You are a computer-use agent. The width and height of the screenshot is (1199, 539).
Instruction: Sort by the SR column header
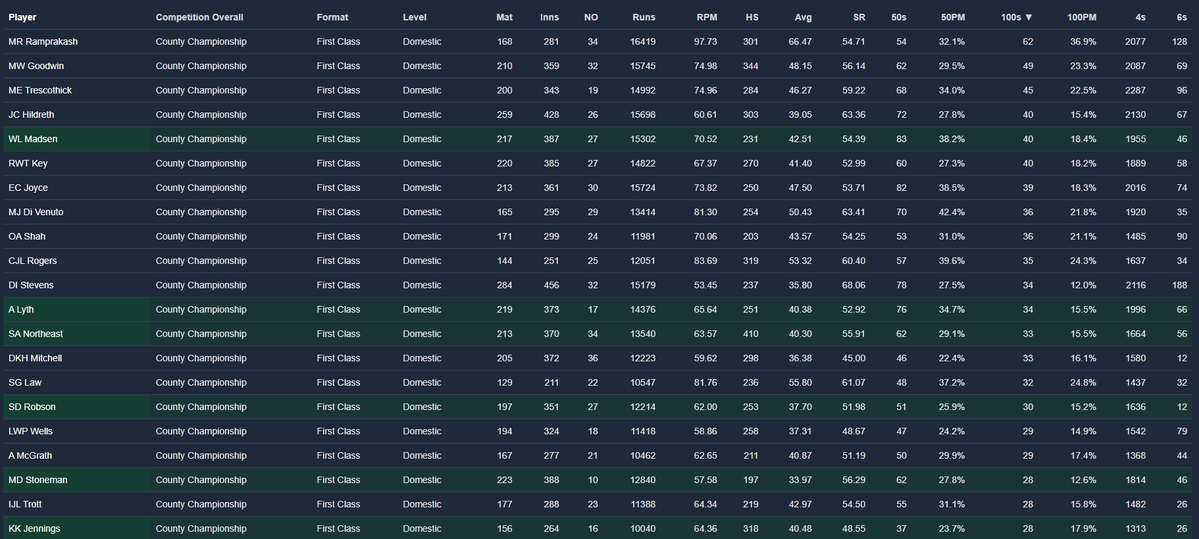859,17
